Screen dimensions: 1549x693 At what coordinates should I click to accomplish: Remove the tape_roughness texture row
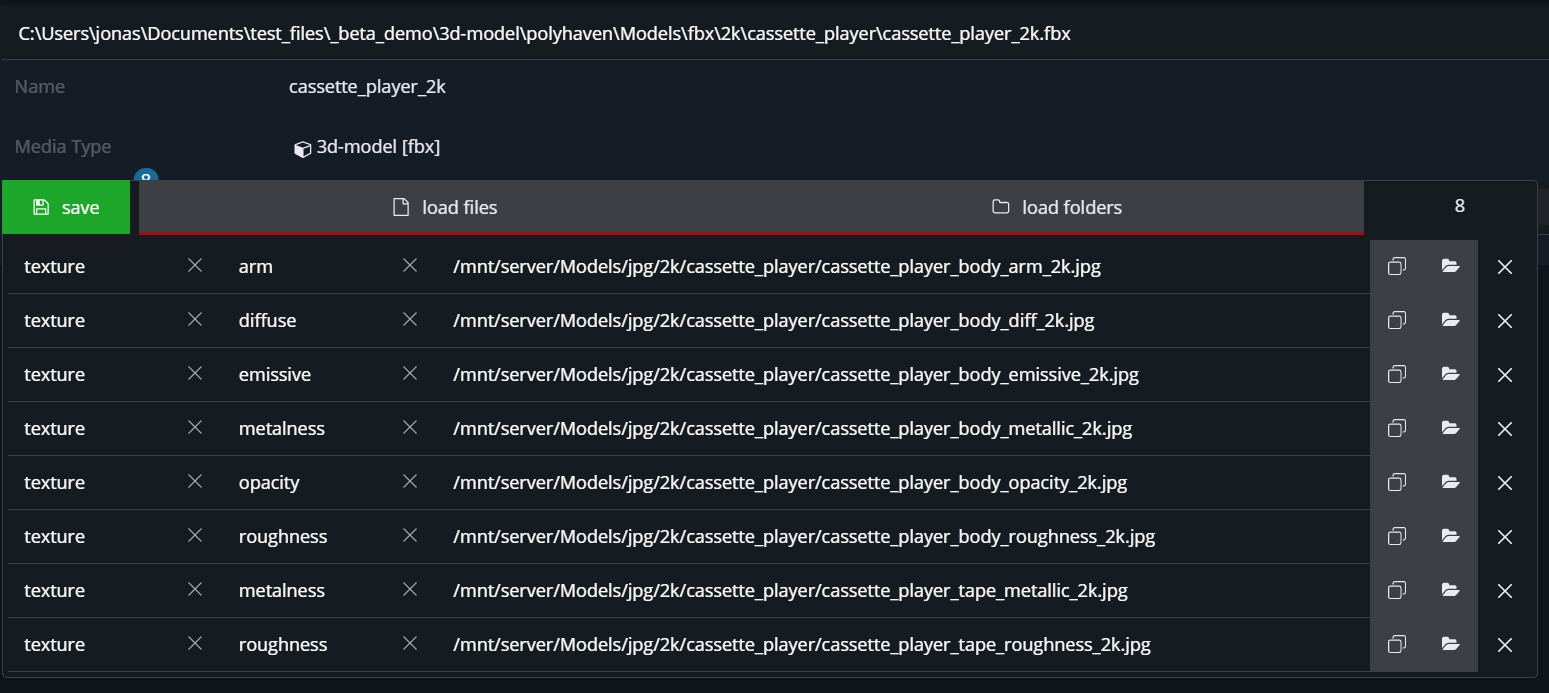1504,645
